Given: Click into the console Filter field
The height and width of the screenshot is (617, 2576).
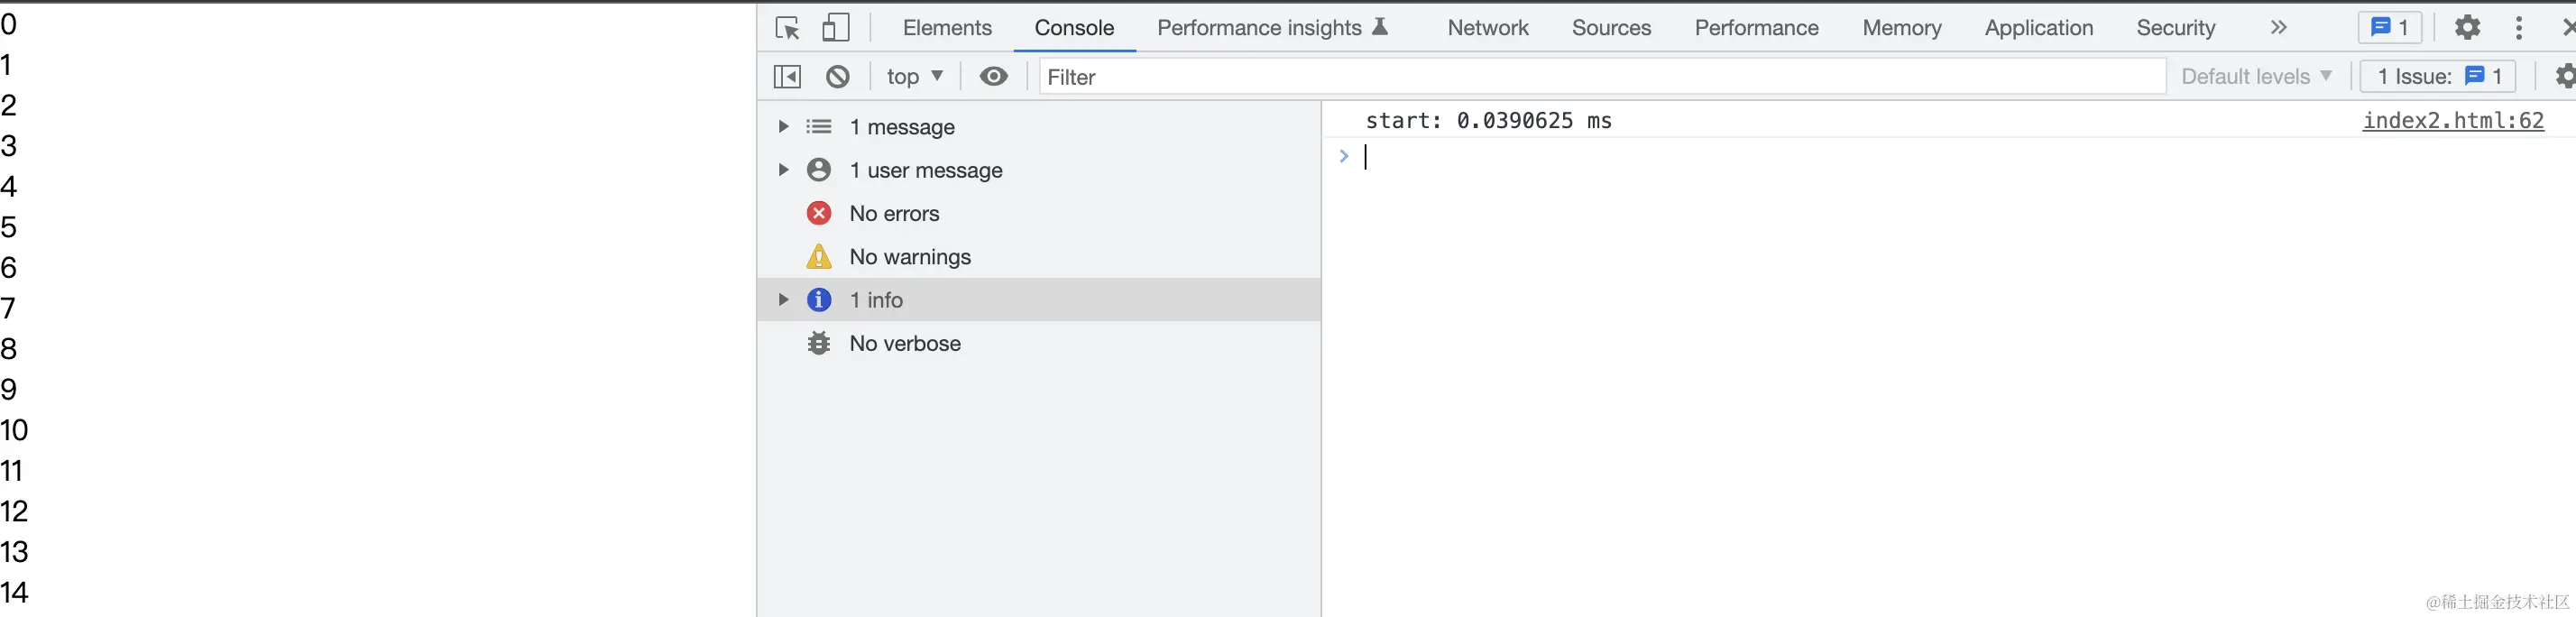Looking at the screenshot, I should pyautogui.click(x=1600, y=77).
